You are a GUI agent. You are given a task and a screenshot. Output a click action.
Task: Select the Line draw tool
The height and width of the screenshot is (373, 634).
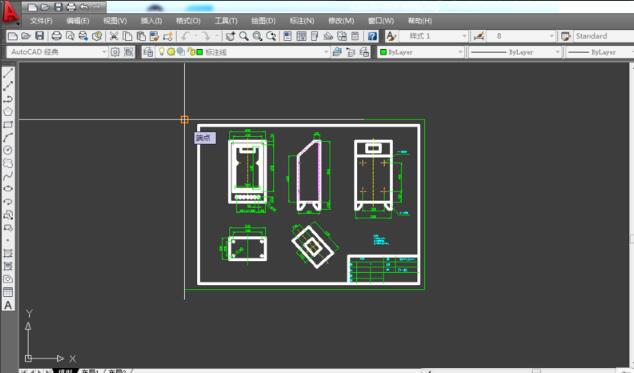(x=8, y=73)
